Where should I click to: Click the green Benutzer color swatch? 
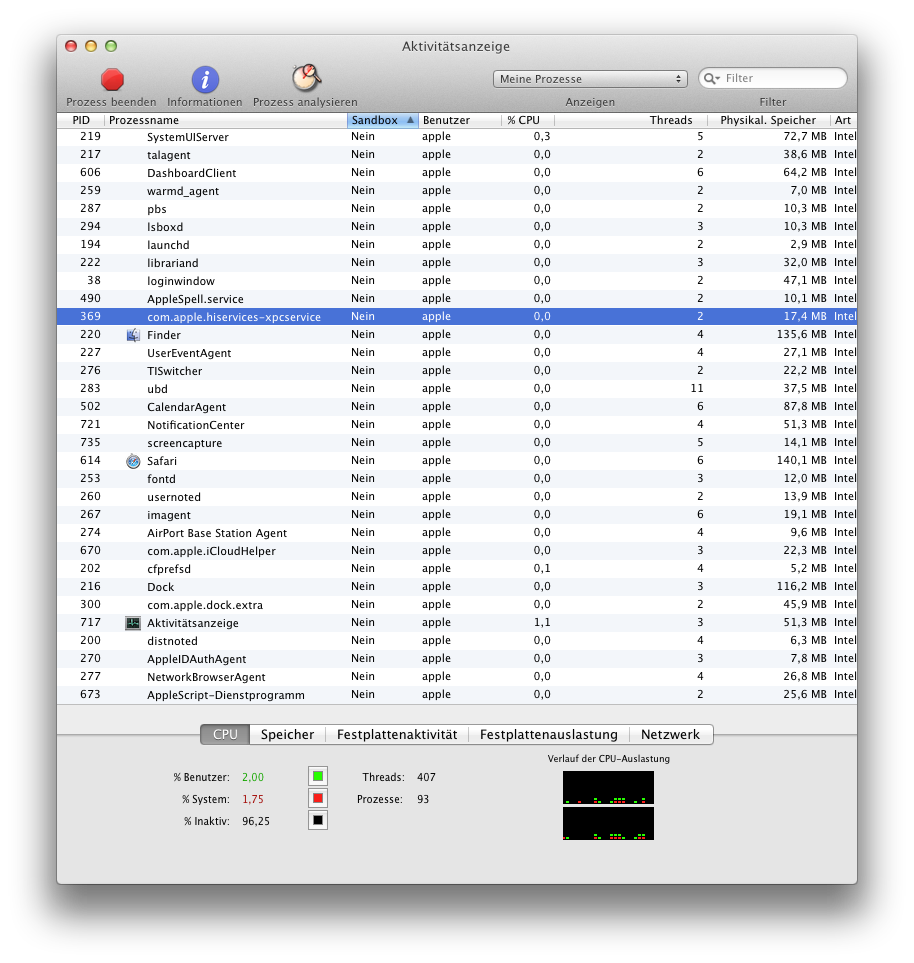[x=318, y=776]
